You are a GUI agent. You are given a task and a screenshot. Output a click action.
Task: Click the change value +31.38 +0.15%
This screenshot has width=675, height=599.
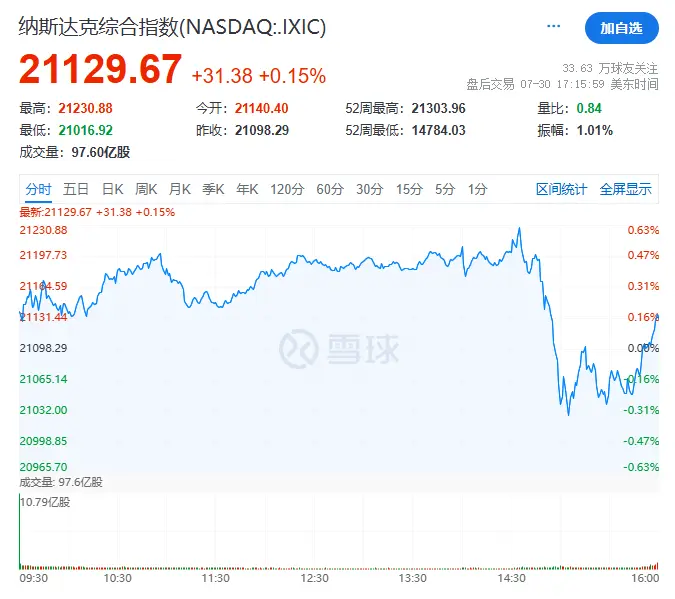pos(259,76)
